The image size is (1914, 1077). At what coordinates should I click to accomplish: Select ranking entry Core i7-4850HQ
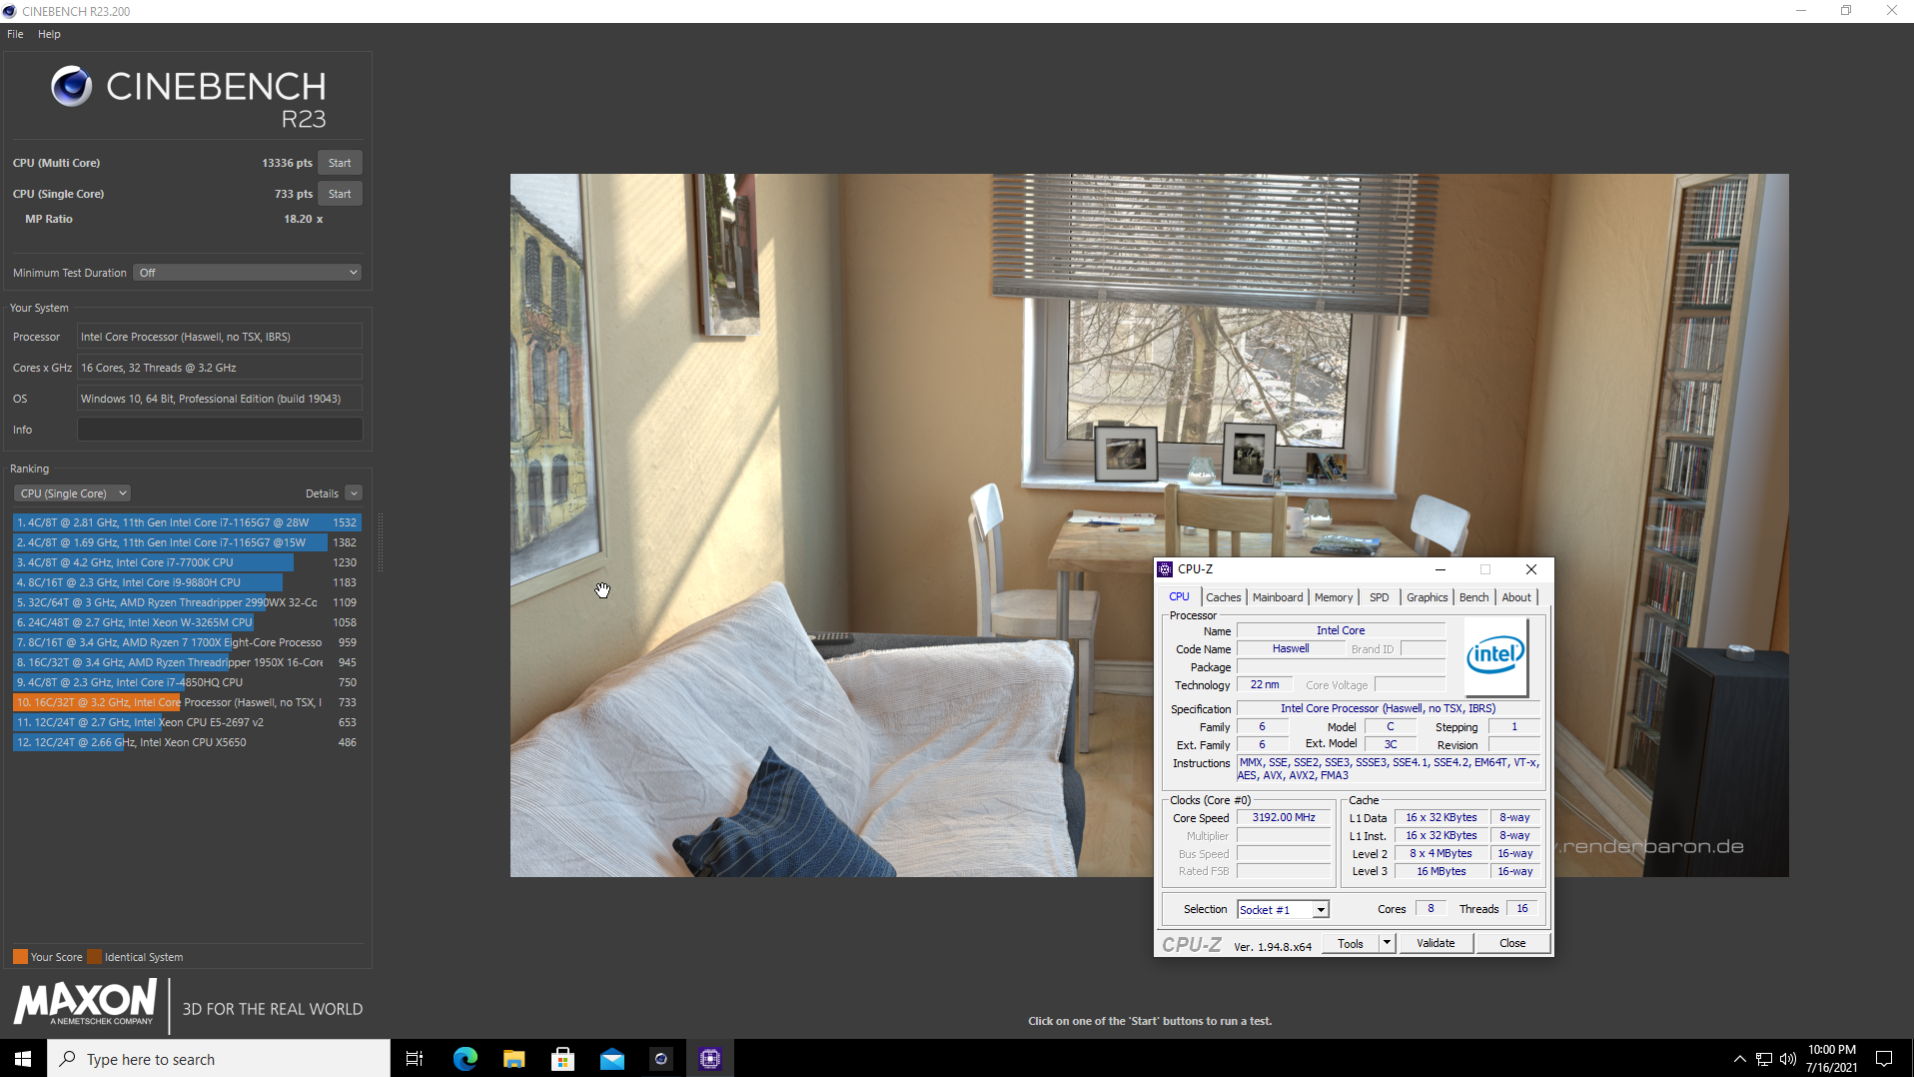coord(187,683)
